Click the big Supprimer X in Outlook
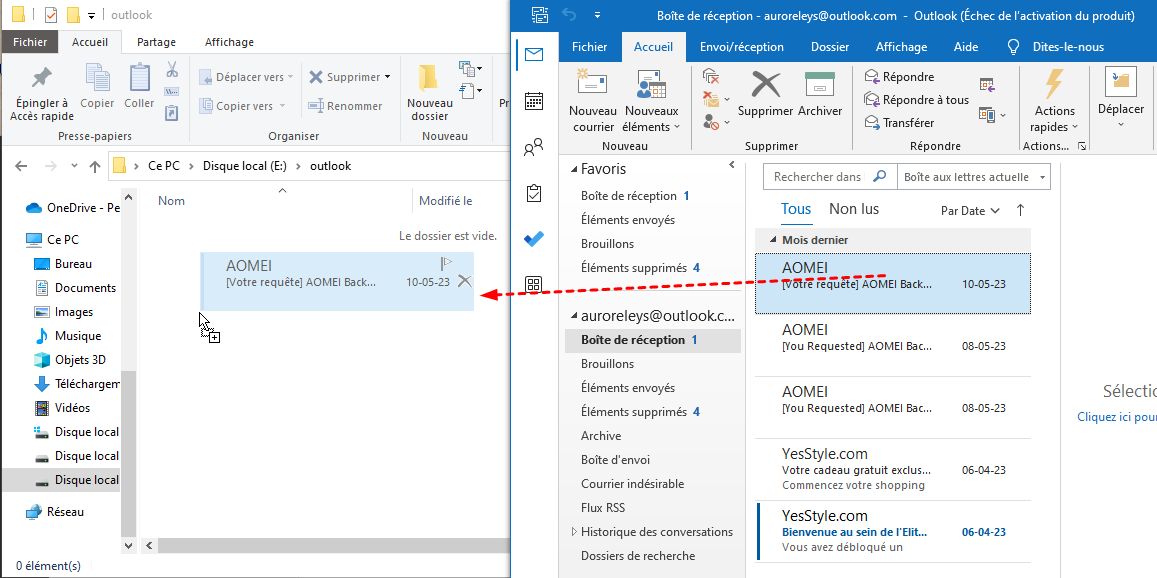1157x578 pixels. point(765,85)
